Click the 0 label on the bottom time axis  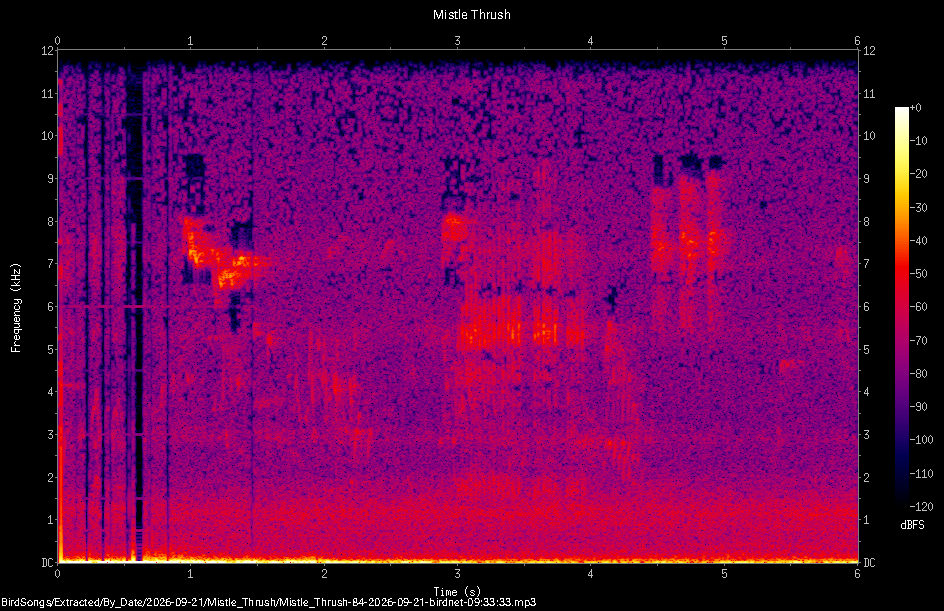point(57,574)
